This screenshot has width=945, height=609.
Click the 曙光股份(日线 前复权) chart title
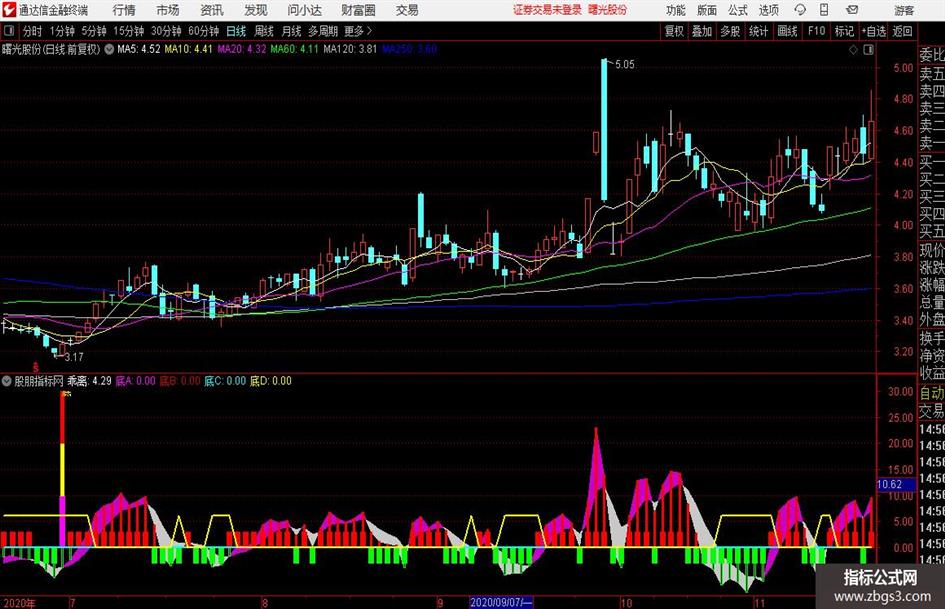pyautogui.click(x=51, y=49)
